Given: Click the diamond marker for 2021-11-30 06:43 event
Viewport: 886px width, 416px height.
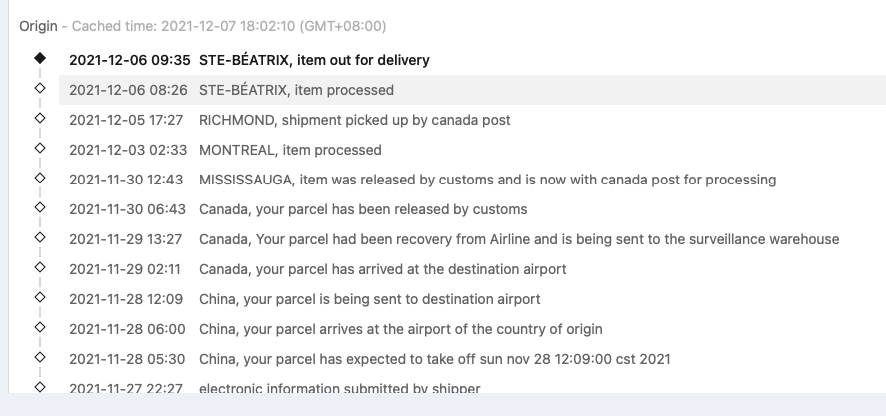Looking at the screenshot, I should 40,207.
